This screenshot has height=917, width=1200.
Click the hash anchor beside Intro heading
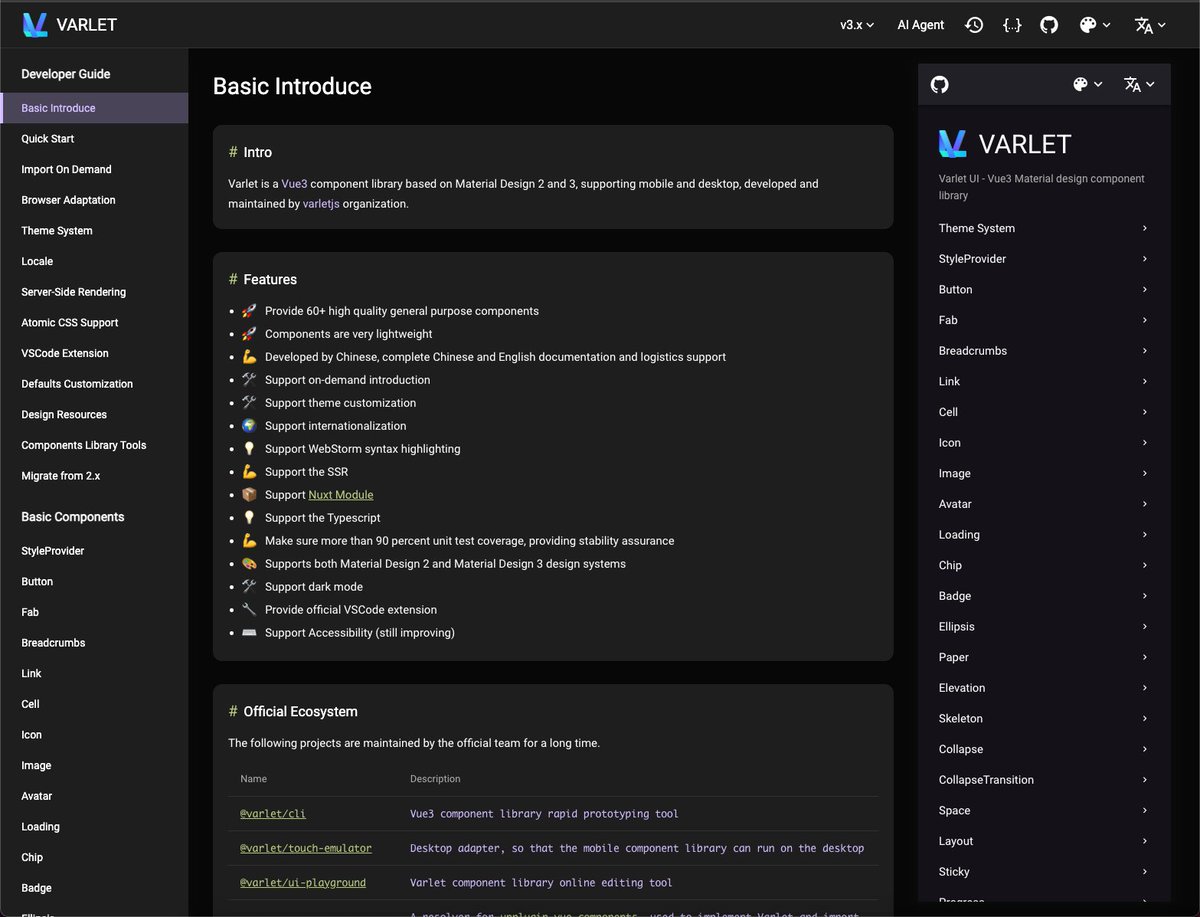[233, 152]
